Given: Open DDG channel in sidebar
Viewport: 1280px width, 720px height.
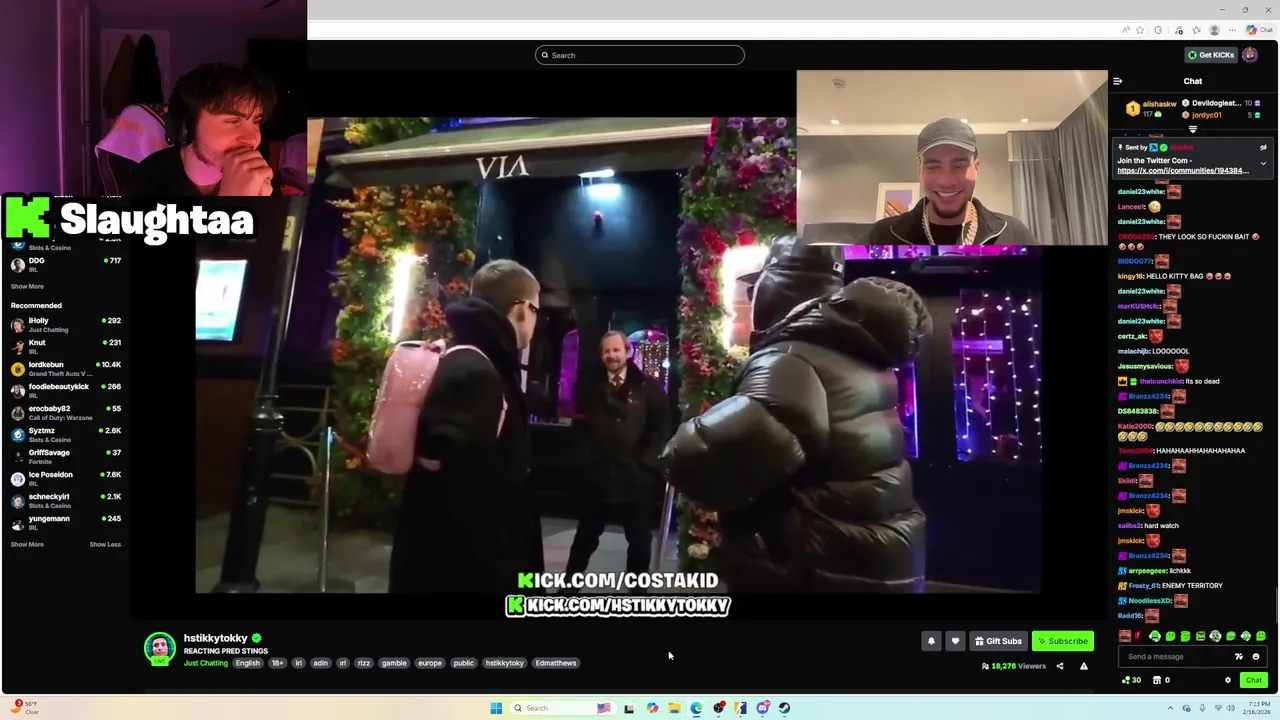Looking at the screenshot, I should [x=66, y=265].
